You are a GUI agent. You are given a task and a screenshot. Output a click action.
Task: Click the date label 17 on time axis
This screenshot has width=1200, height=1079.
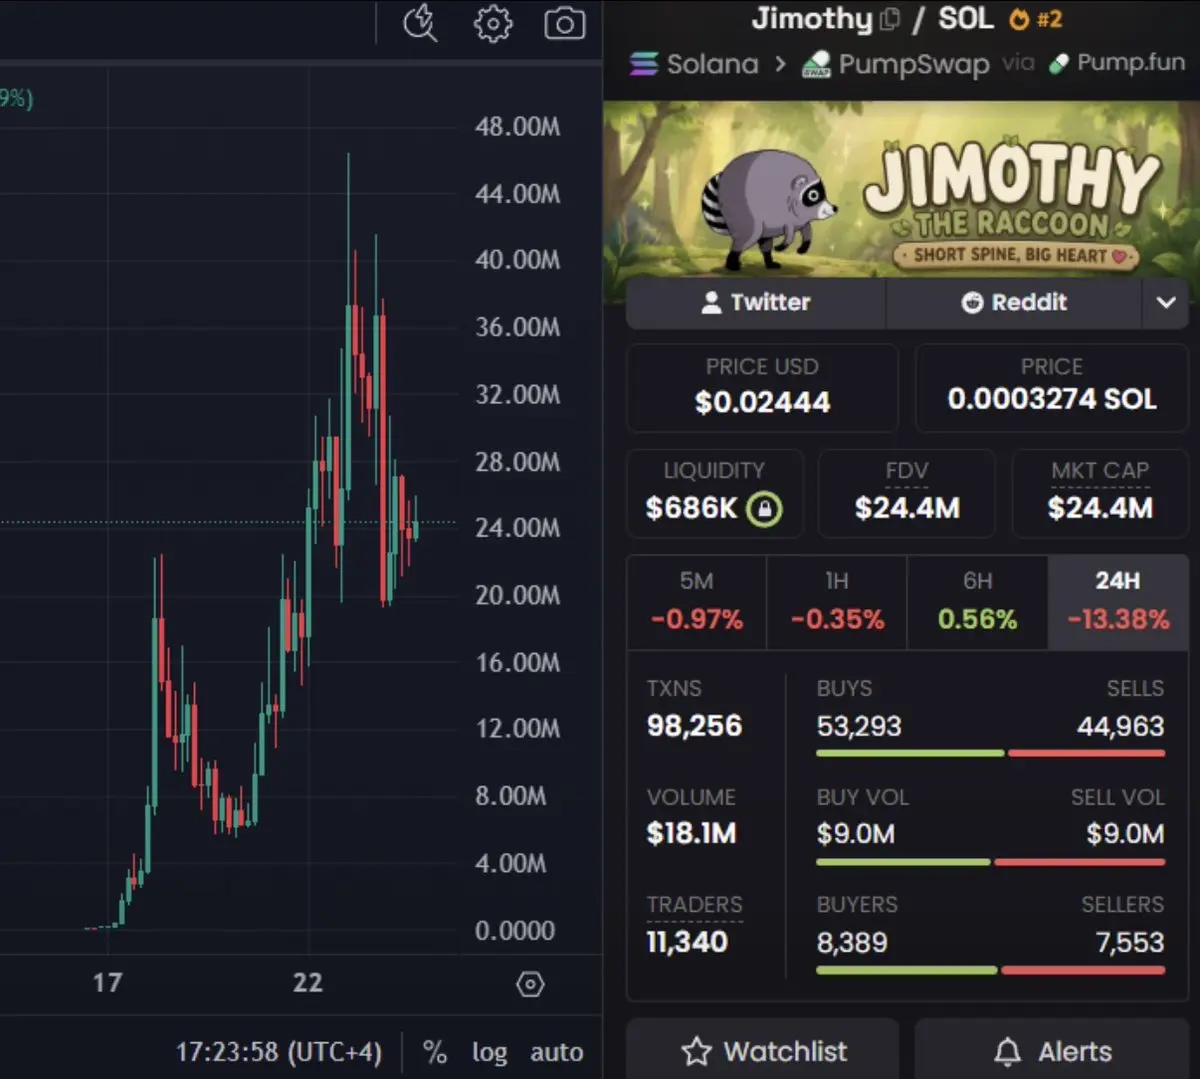click(107, 983)
